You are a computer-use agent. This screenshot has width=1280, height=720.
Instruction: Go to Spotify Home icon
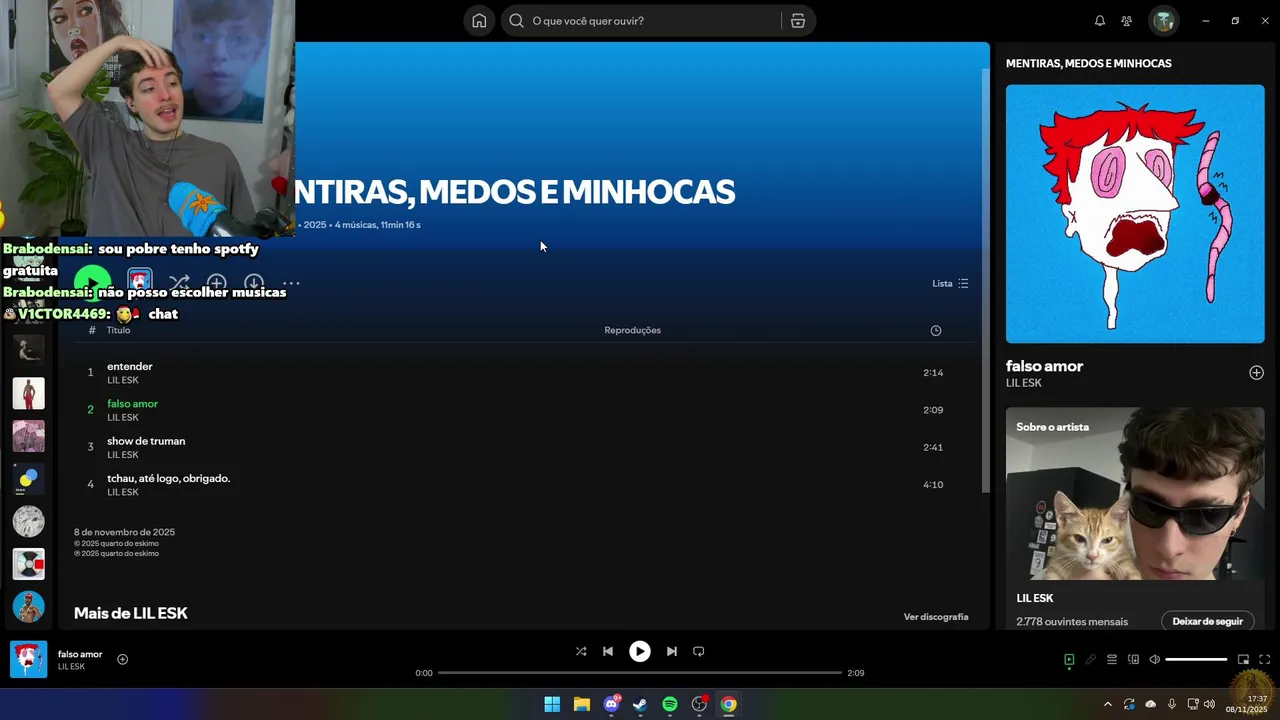tap(479, 21)
